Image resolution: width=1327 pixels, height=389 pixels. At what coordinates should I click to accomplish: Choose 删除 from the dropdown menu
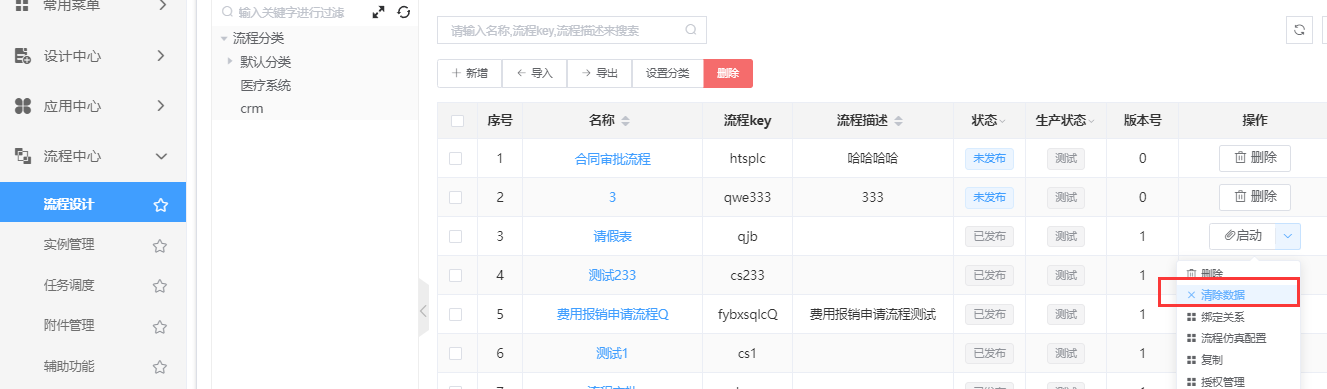pos(1237,273)
